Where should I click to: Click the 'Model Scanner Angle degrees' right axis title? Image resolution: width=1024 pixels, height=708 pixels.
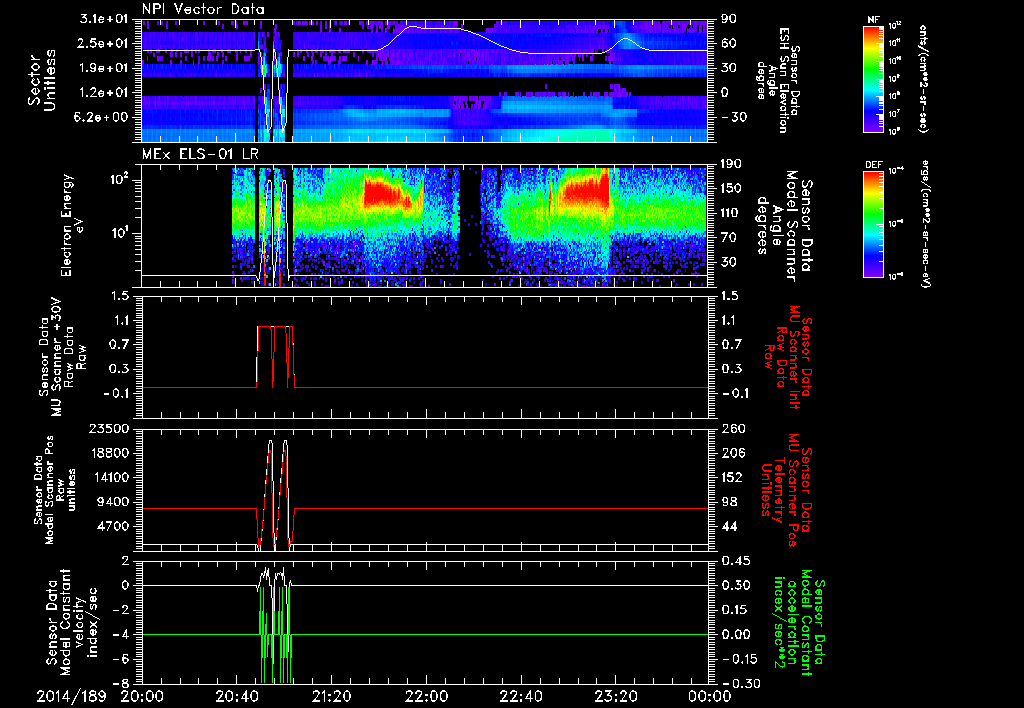point(784,225)
